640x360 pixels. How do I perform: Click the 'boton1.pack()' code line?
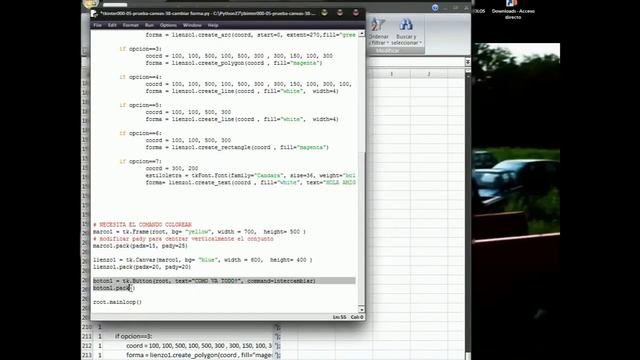coord(113,288)
